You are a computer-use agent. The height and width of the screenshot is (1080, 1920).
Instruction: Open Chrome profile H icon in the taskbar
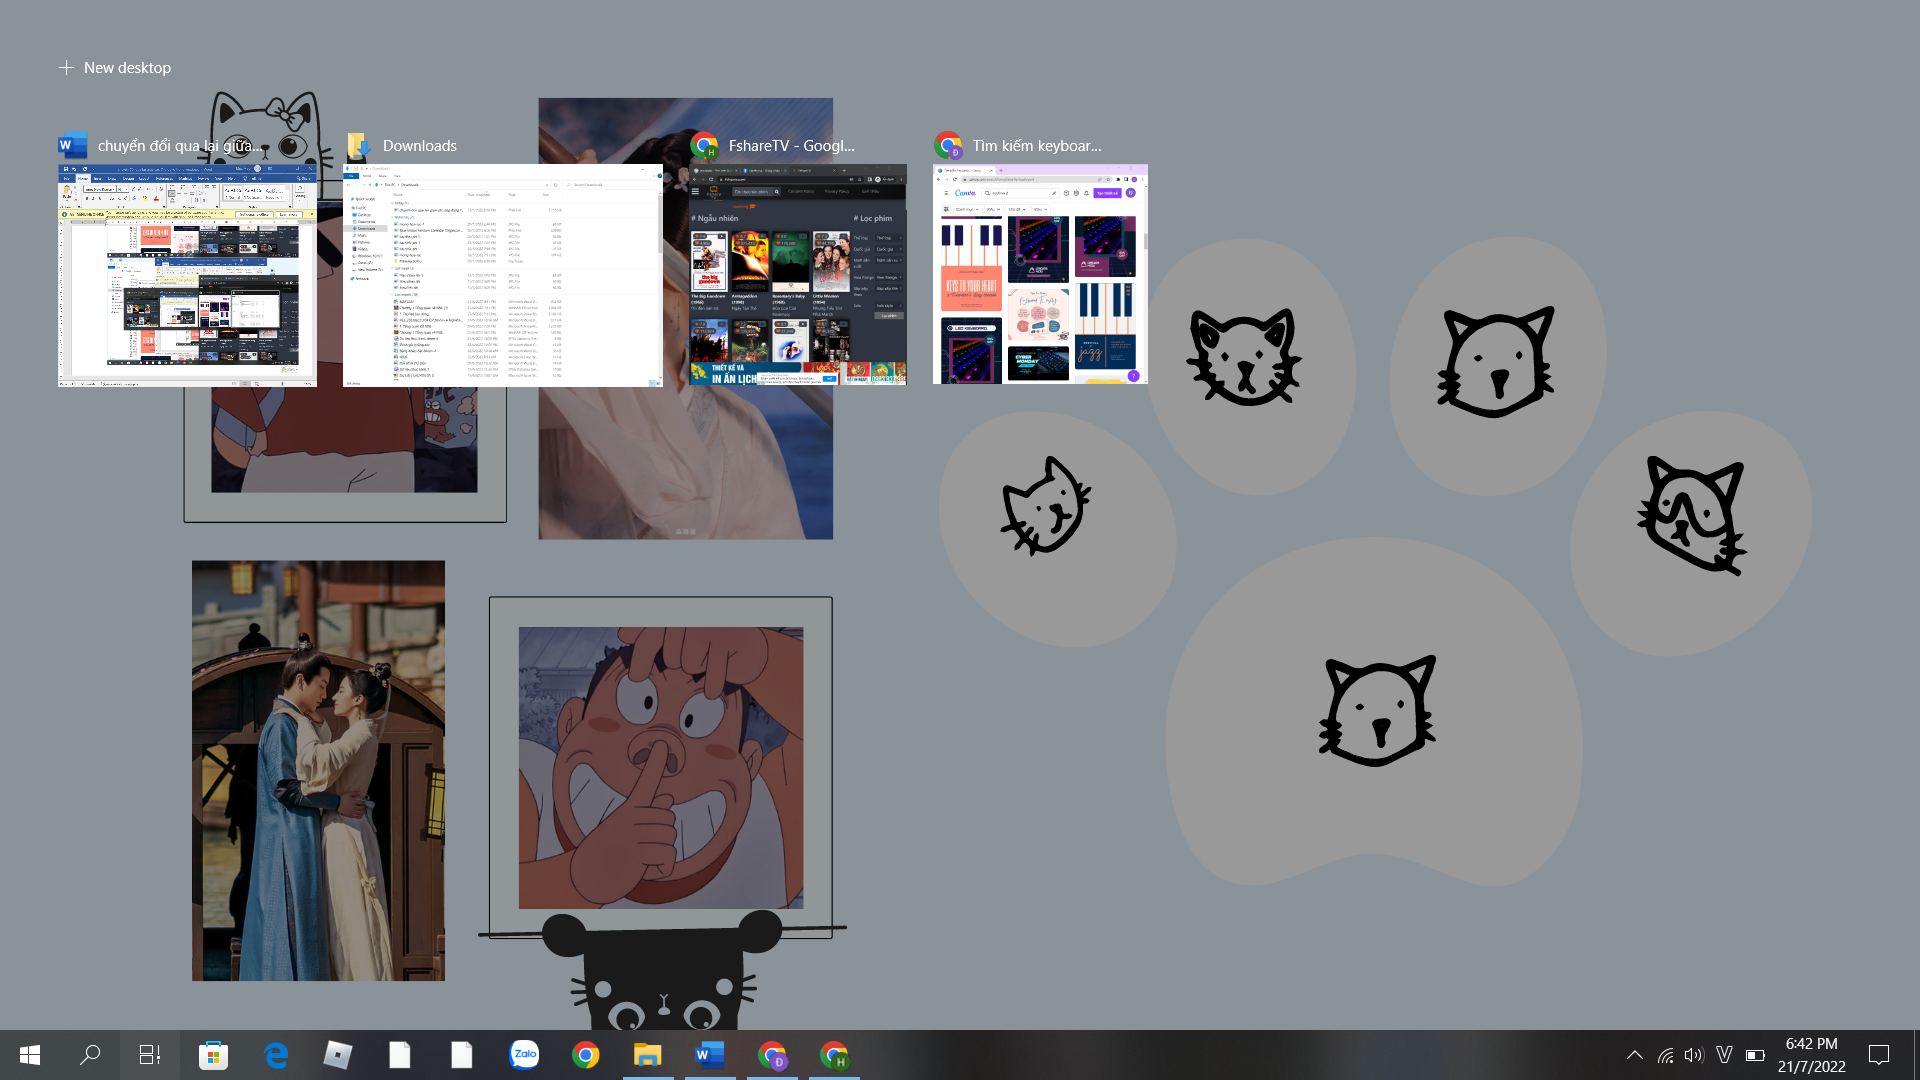point(834,1055)
